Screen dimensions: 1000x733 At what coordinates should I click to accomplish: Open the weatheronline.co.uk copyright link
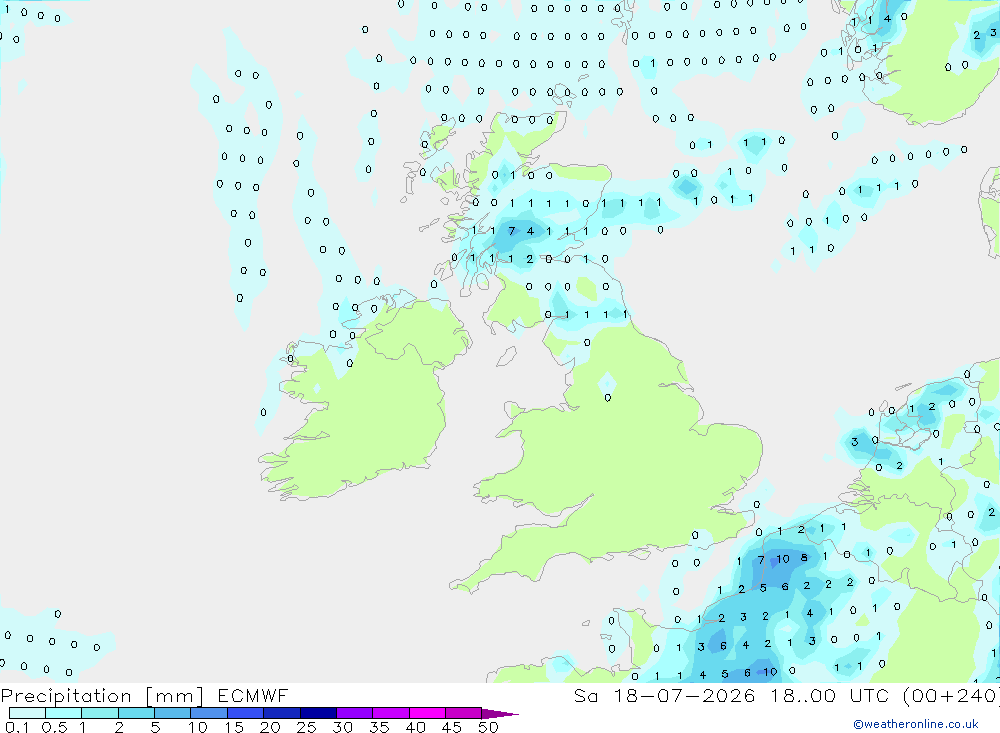[x=916, y=724]
